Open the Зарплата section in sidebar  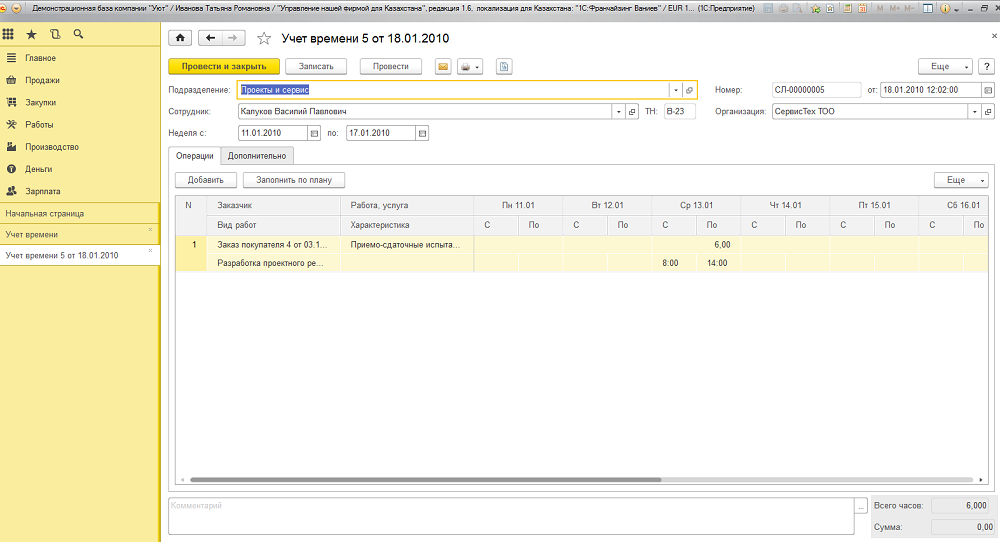(43, 190)
